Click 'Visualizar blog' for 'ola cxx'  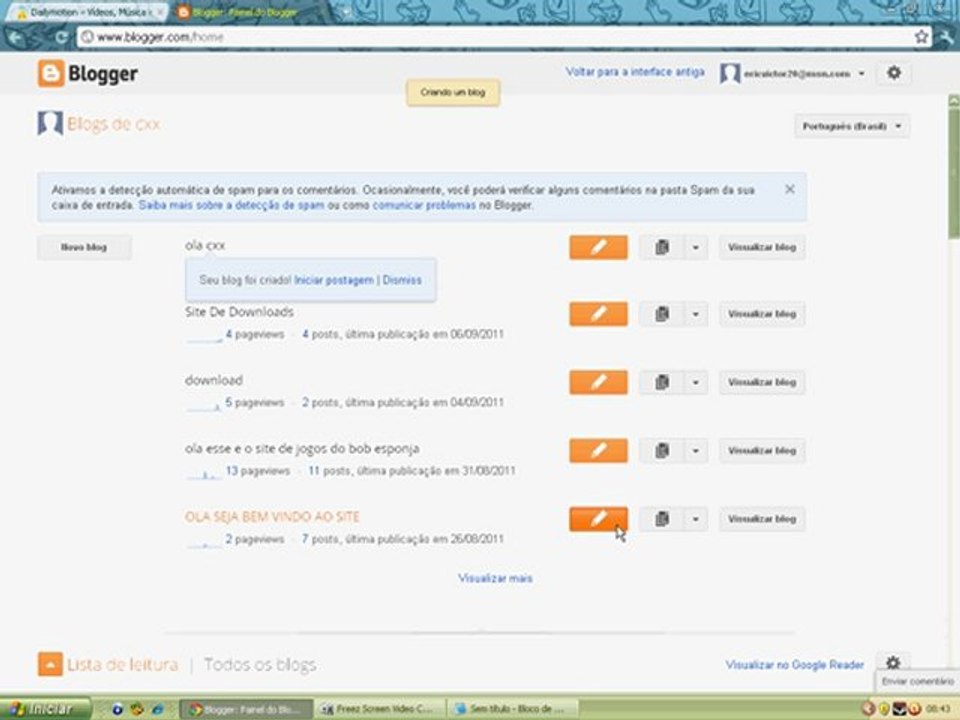pyautogui.click(x=762, y=247)
